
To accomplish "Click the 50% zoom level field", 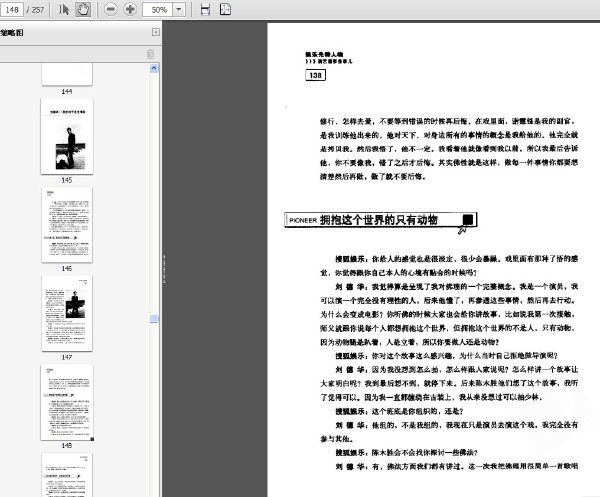I will point(158,10).
